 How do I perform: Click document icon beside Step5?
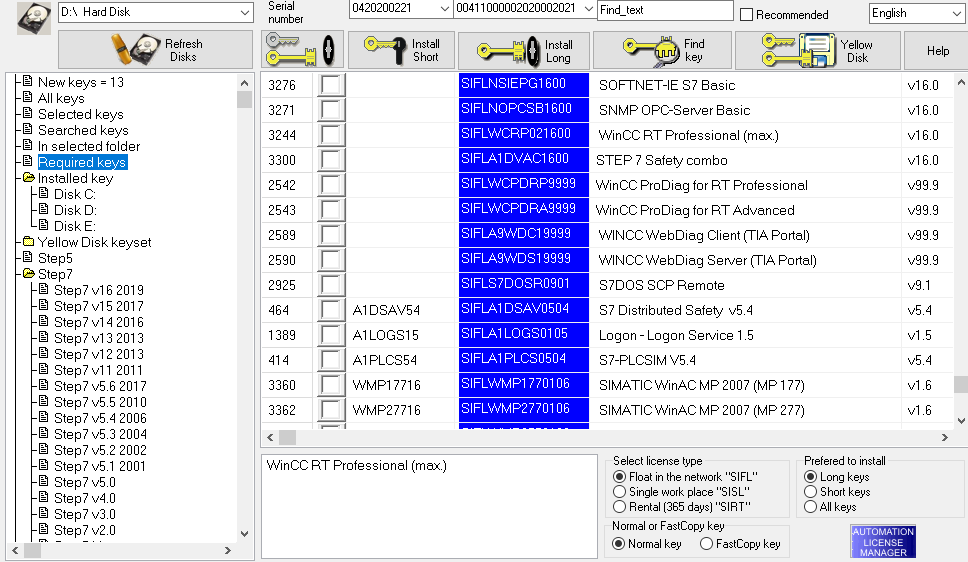[27, 257]
